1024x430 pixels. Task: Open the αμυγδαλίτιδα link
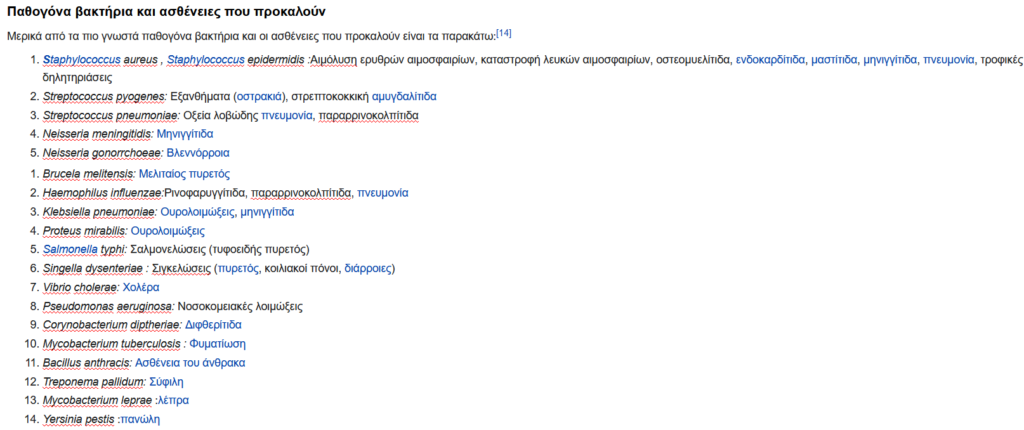coord(403,97)
